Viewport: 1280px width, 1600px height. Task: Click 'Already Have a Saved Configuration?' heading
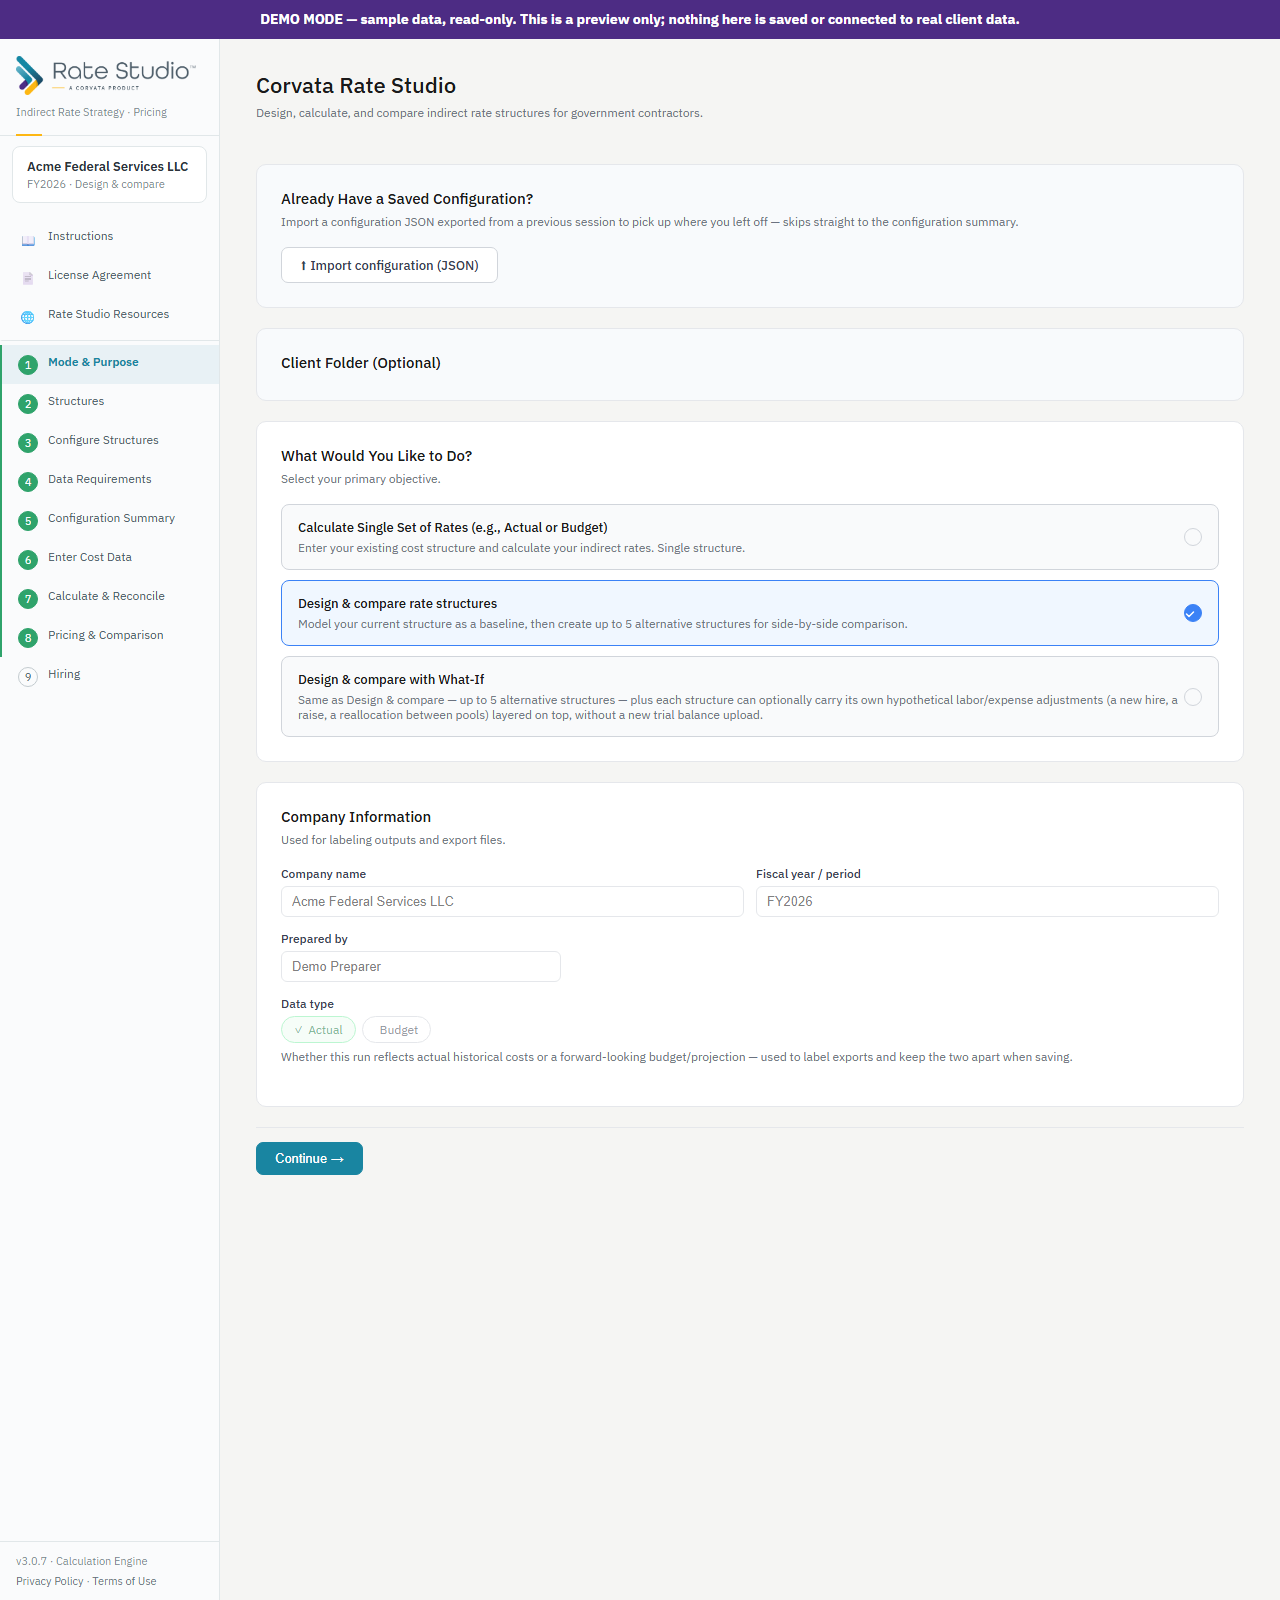tap(407, 199)
